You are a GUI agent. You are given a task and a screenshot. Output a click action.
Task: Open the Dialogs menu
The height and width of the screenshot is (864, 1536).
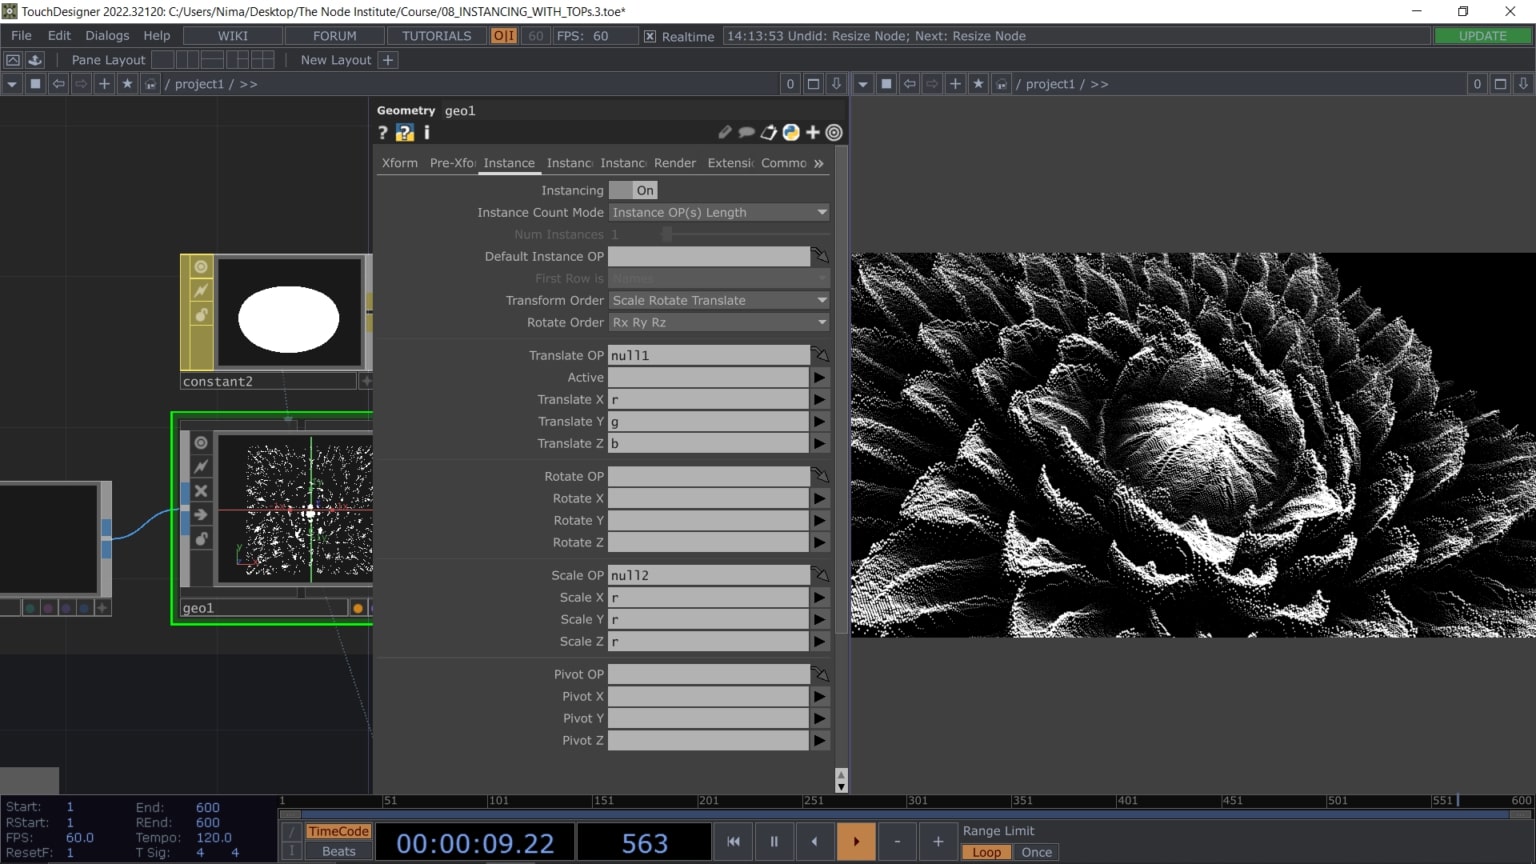107,35
